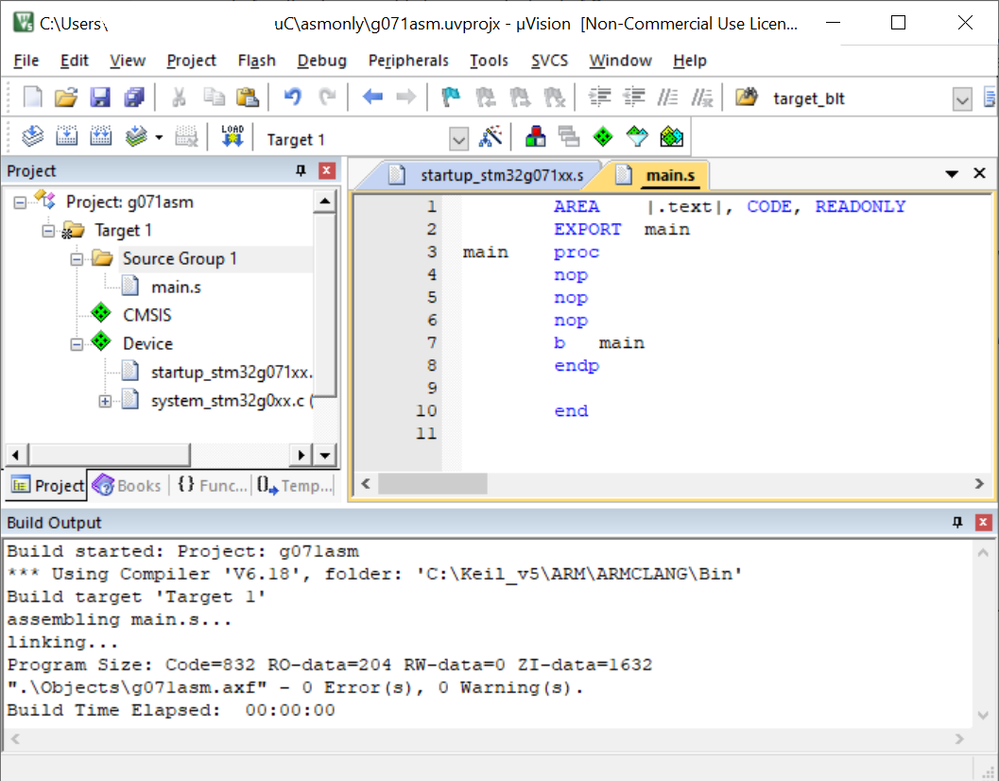Click the editor horizontal scrollbar thumb
Viewport: 999px width, 781px height.
click(433, 484)
